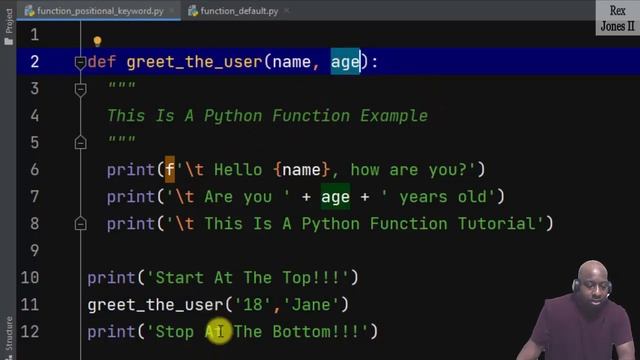Click the yellow light bulb intention icon
640x360 pixels.
pos(97,41)
